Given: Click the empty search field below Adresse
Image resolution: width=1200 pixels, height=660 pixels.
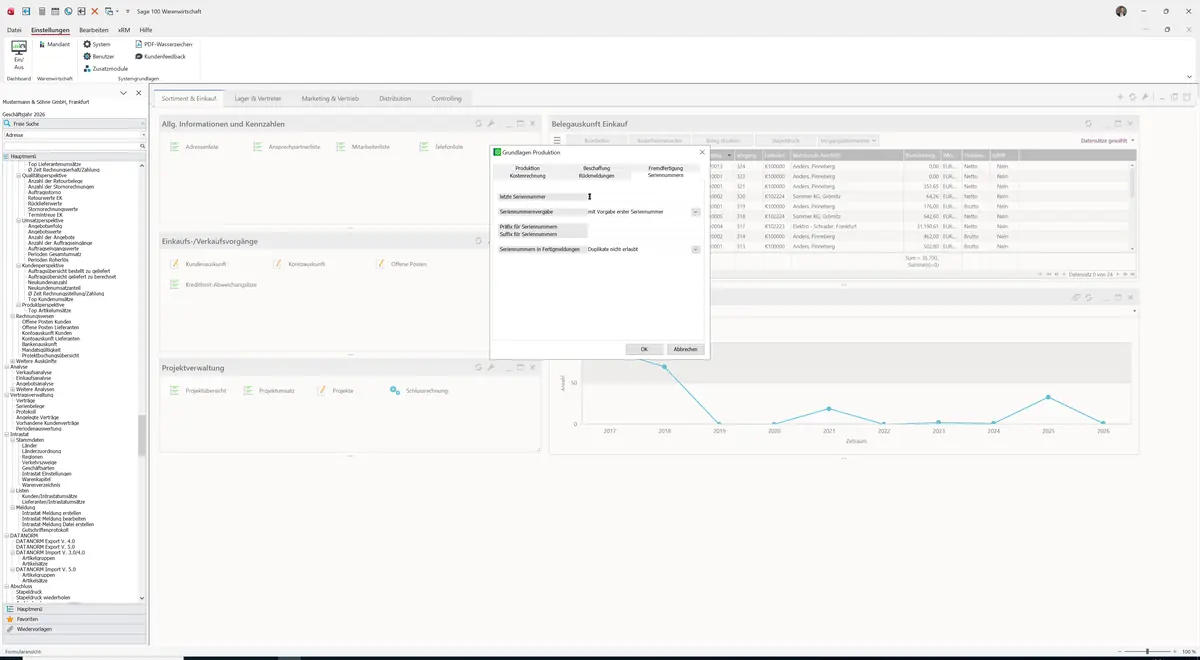Looking at the screenshot, I should [70, 146].
